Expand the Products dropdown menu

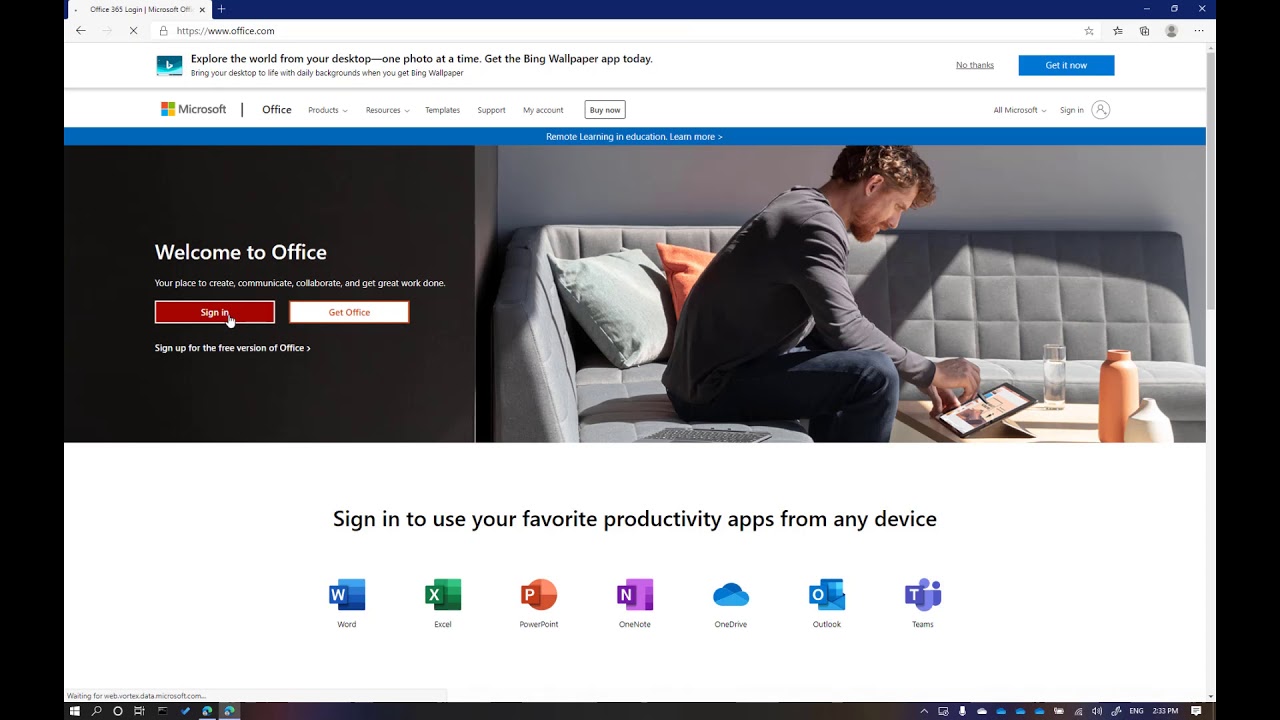tap(328, 110)
